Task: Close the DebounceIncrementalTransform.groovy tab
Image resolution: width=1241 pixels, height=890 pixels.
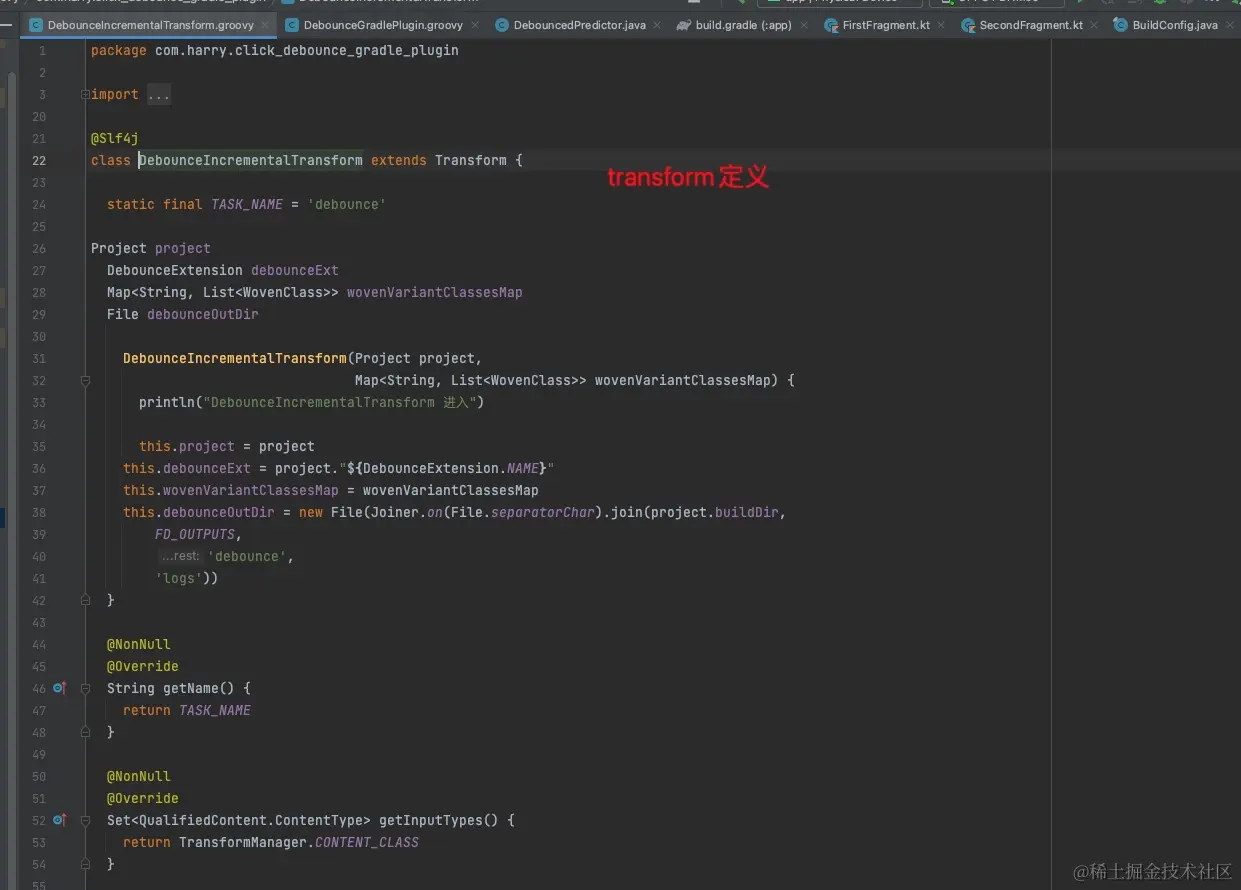Action: [265, 25]
